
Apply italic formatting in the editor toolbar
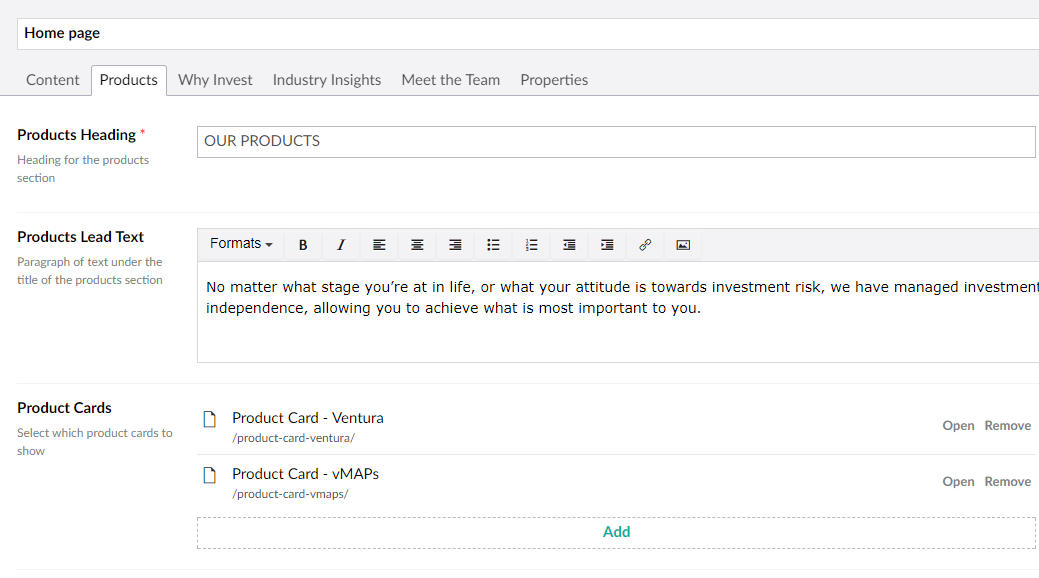click(341, 245)
